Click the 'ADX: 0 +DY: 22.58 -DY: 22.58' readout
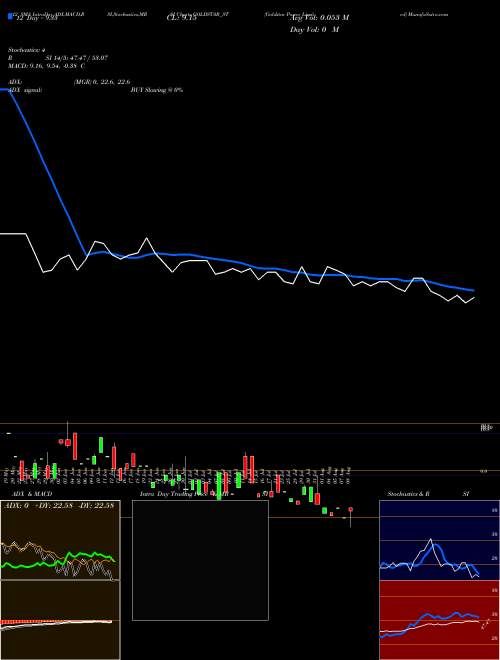Image resolution: width=500 pixels, height=660 pixels. (59, 506)
